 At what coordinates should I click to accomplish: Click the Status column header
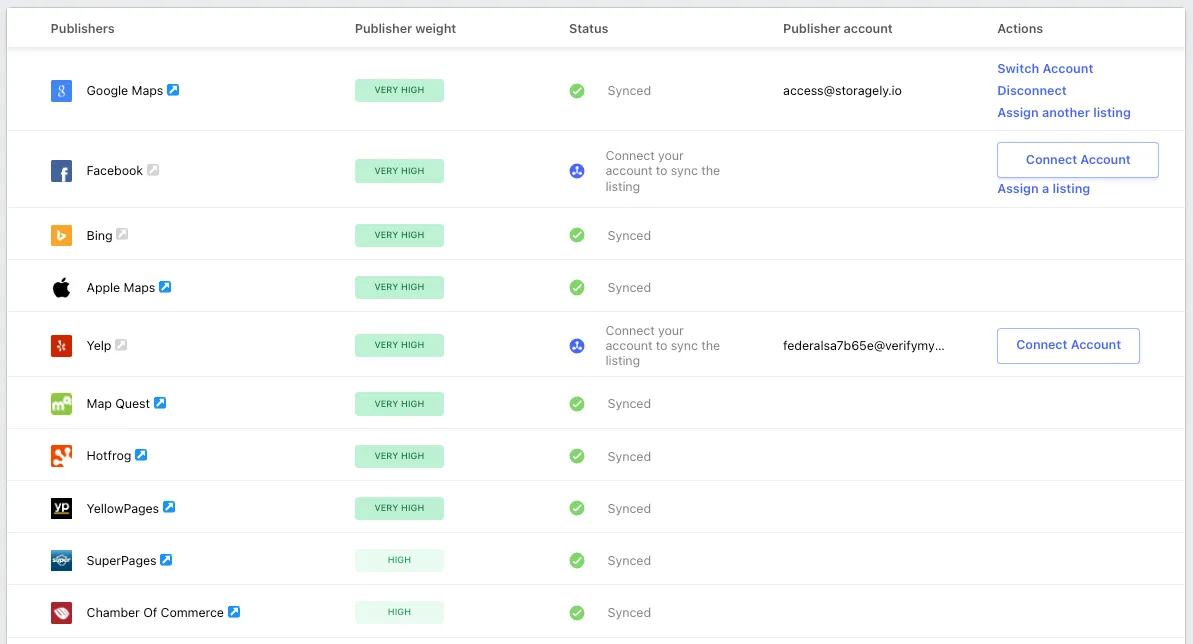588,29
